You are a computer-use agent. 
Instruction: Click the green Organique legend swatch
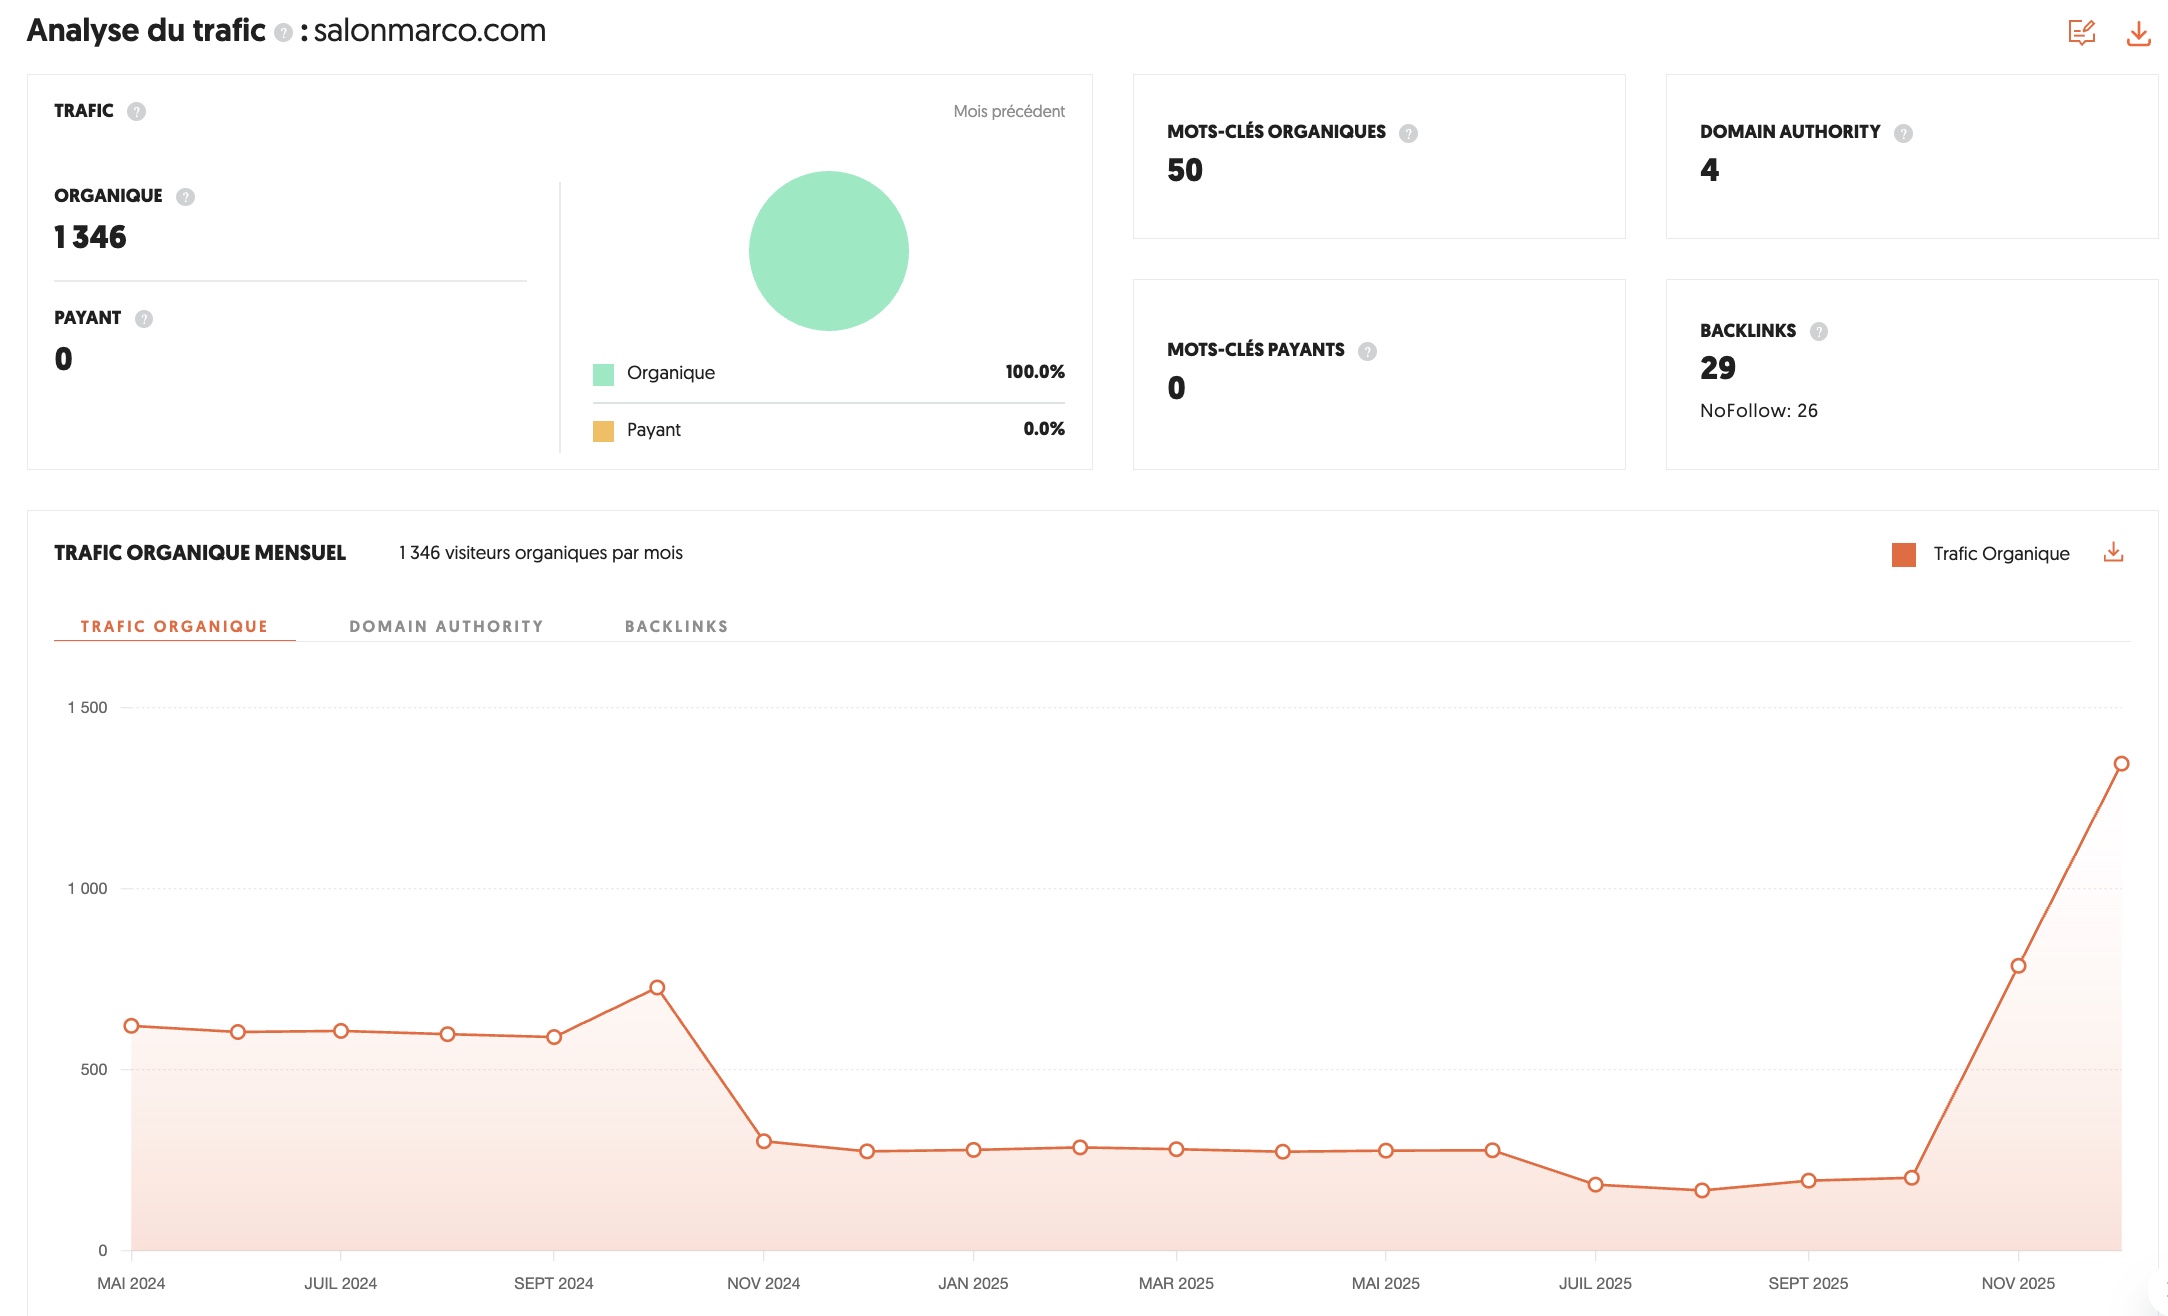point(603,374)
